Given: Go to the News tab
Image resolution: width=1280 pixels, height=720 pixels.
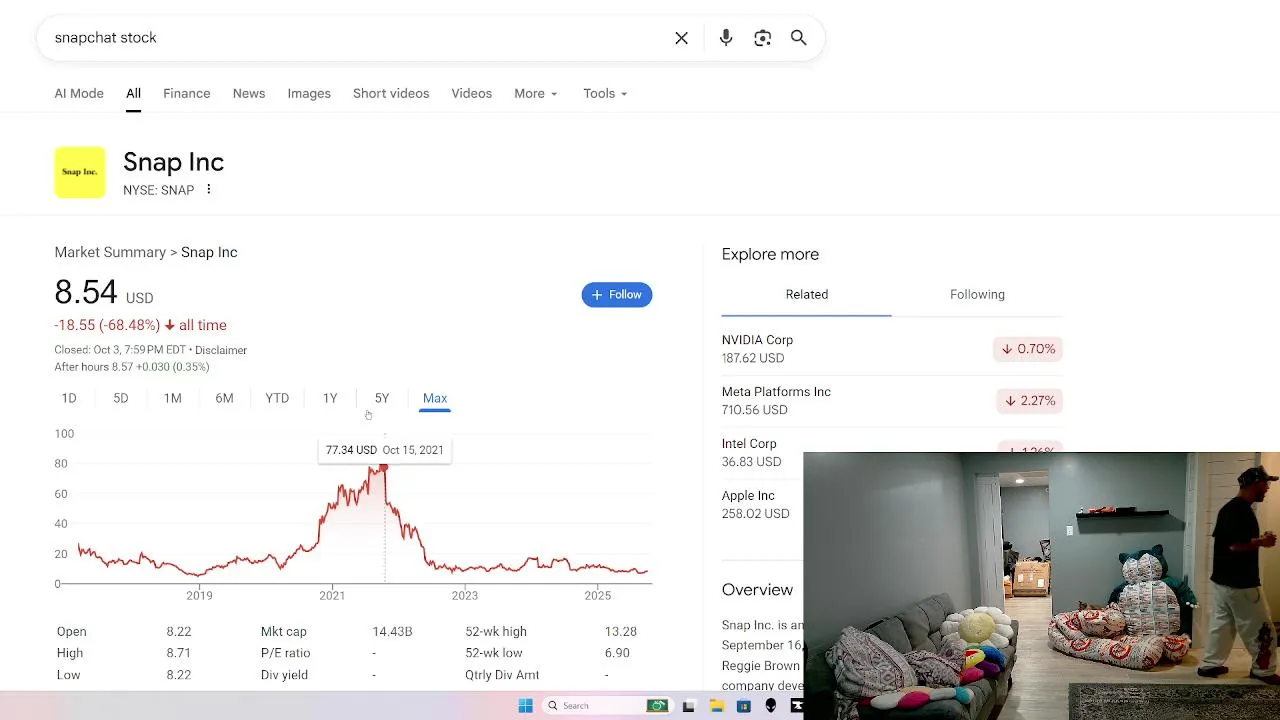Looking at the screenshot, I should coord(249,94).
